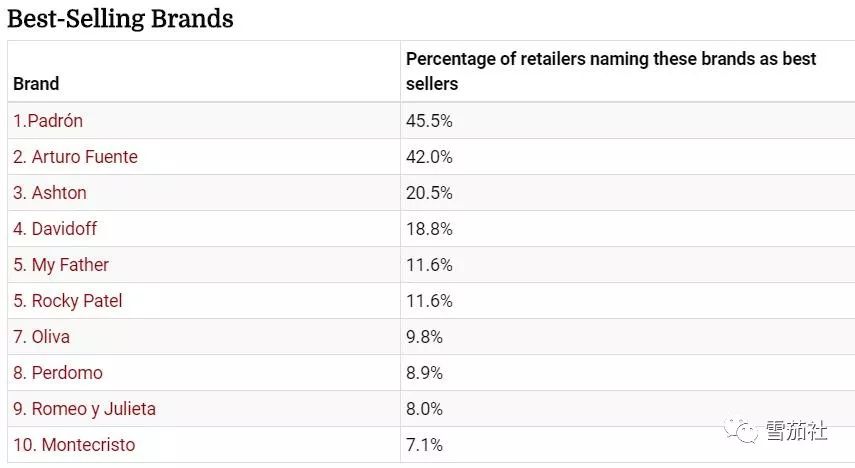Open the Arturo Fuente brand link
This screenshot has width=855, height=468.
75,157
